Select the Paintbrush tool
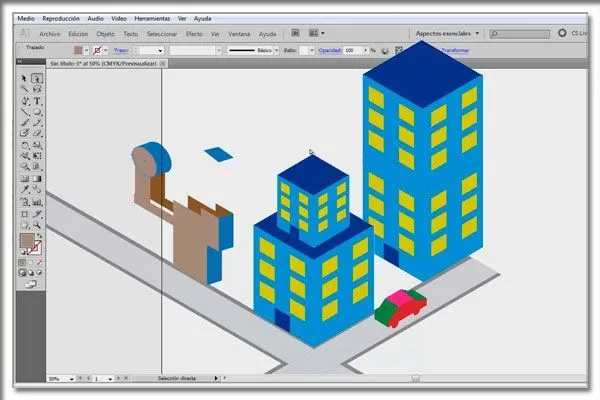The width and height of the screenshot is (600, 400). [x=25, y=123]
